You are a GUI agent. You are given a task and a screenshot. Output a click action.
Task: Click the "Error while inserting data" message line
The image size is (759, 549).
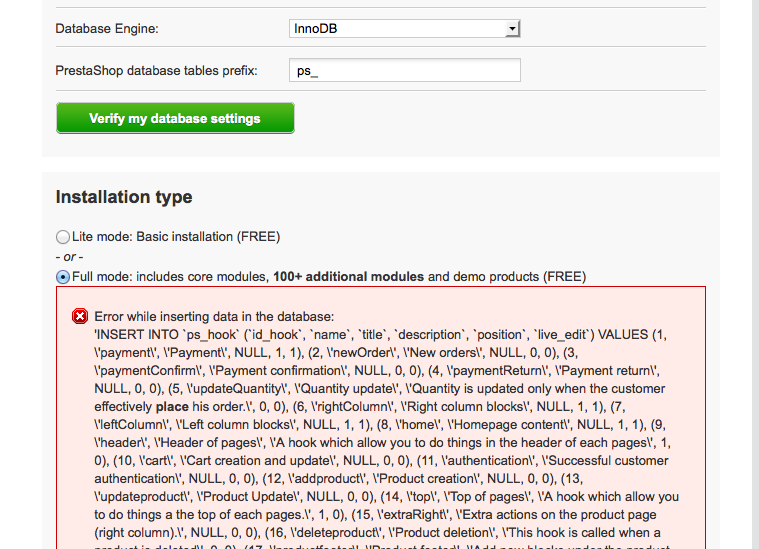tap(216, 316)
